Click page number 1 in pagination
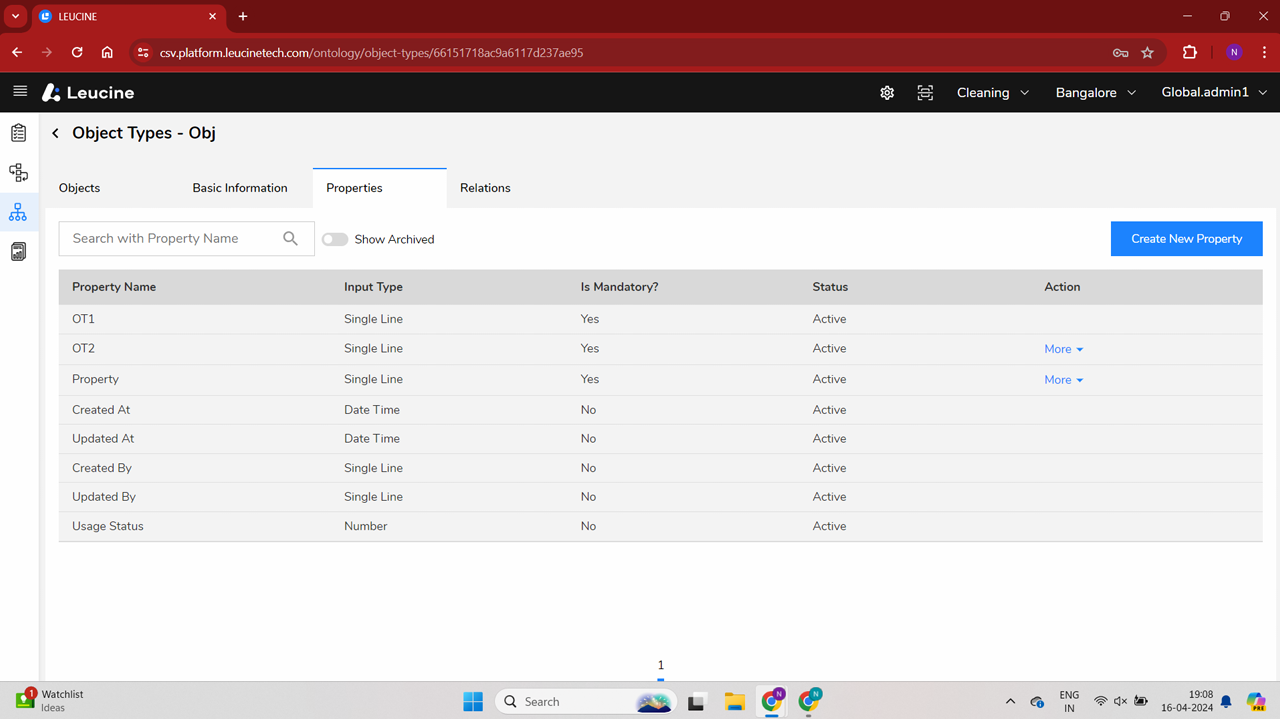This screenshot has width=1280, height=719. click(x=660, y=666)
